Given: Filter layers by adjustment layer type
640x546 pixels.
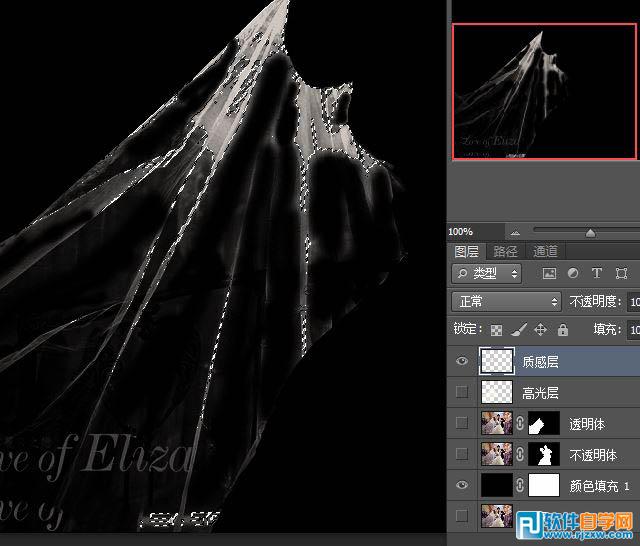Looking at the screenshot, I should coord(573,273).
